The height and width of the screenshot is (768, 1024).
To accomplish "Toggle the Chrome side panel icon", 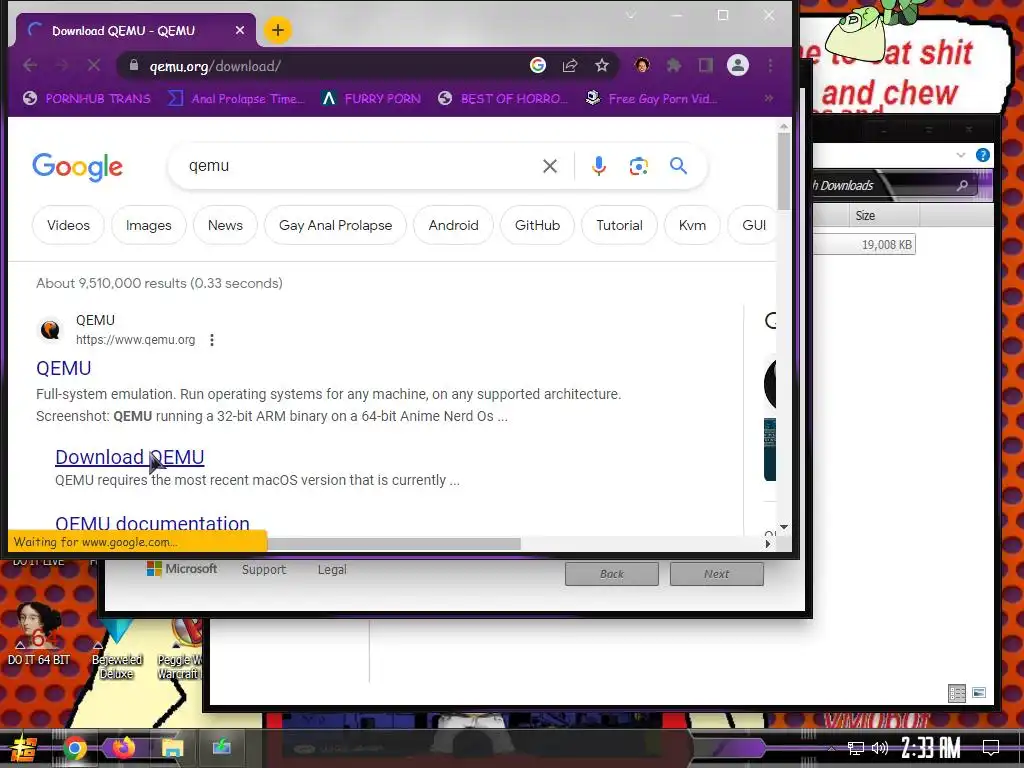I will point(705,65).
